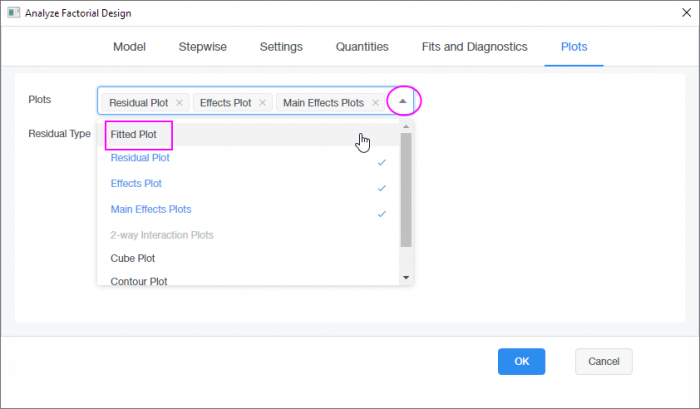The image size is (700, 409).
Task: Click the Analyze Factorial Design window icon
Action: click(13, 13)
